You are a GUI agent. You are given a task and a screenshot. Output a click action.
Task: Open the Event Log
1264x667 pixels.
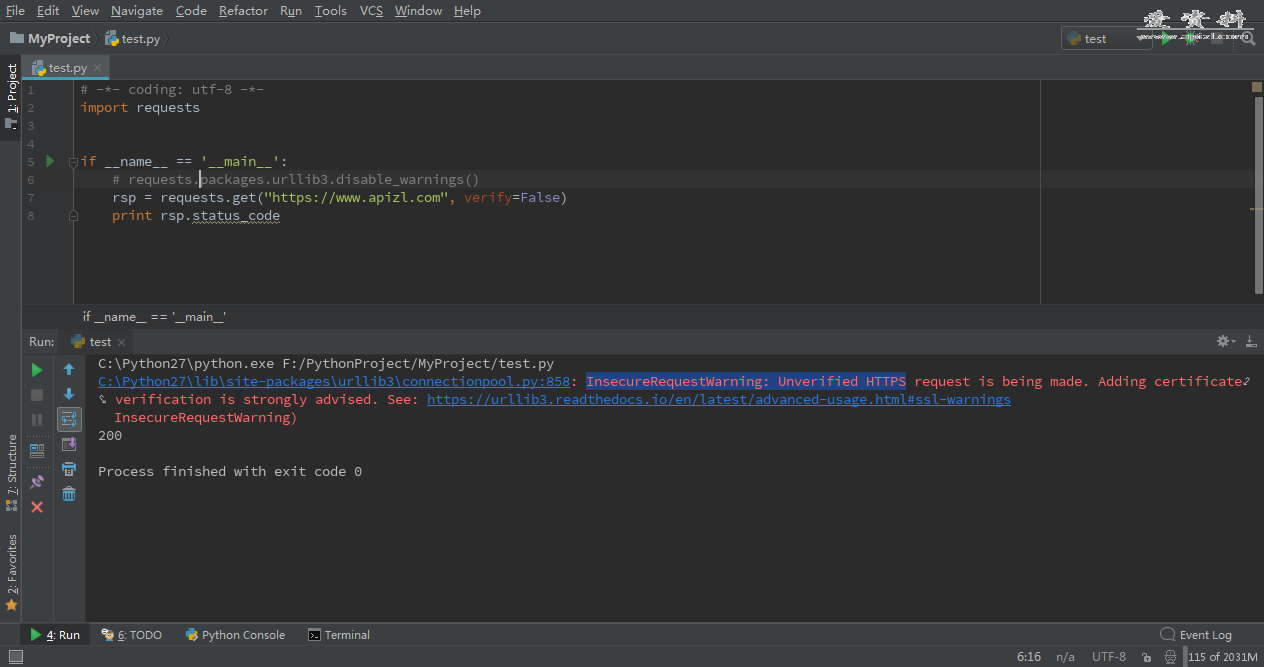click(1204, 634)
